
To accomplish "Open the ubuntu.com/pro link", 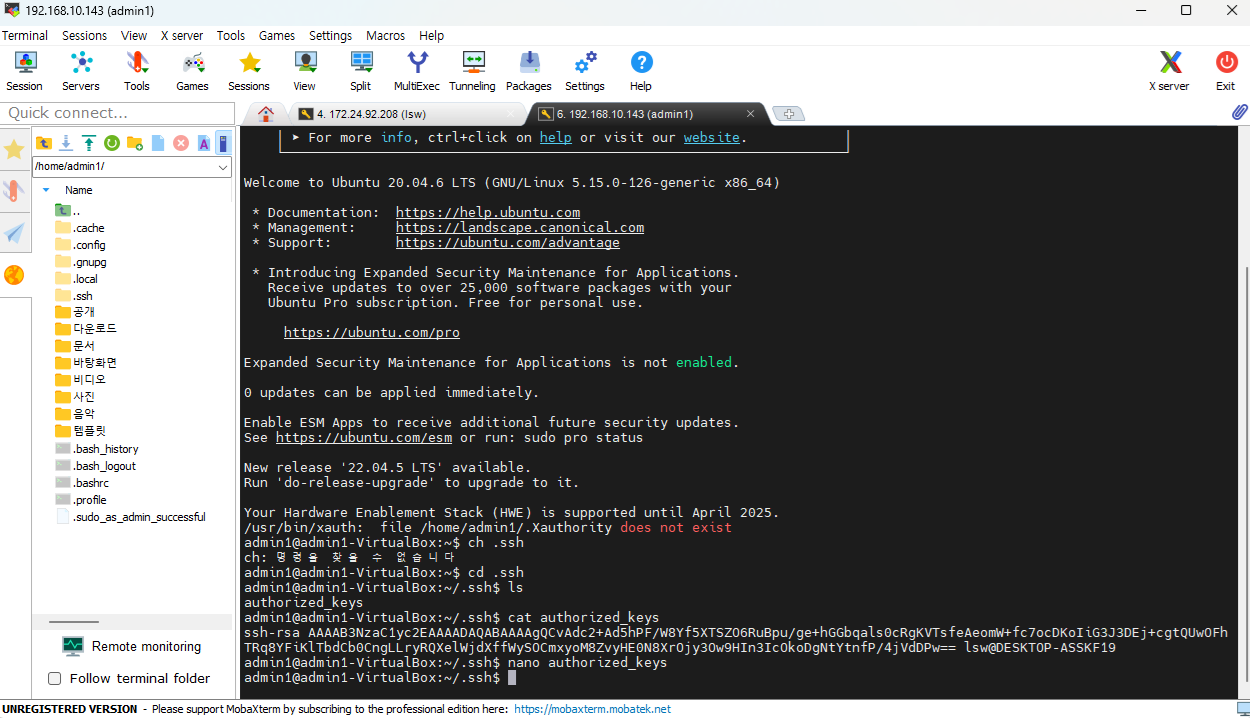I will click(372, 333).
